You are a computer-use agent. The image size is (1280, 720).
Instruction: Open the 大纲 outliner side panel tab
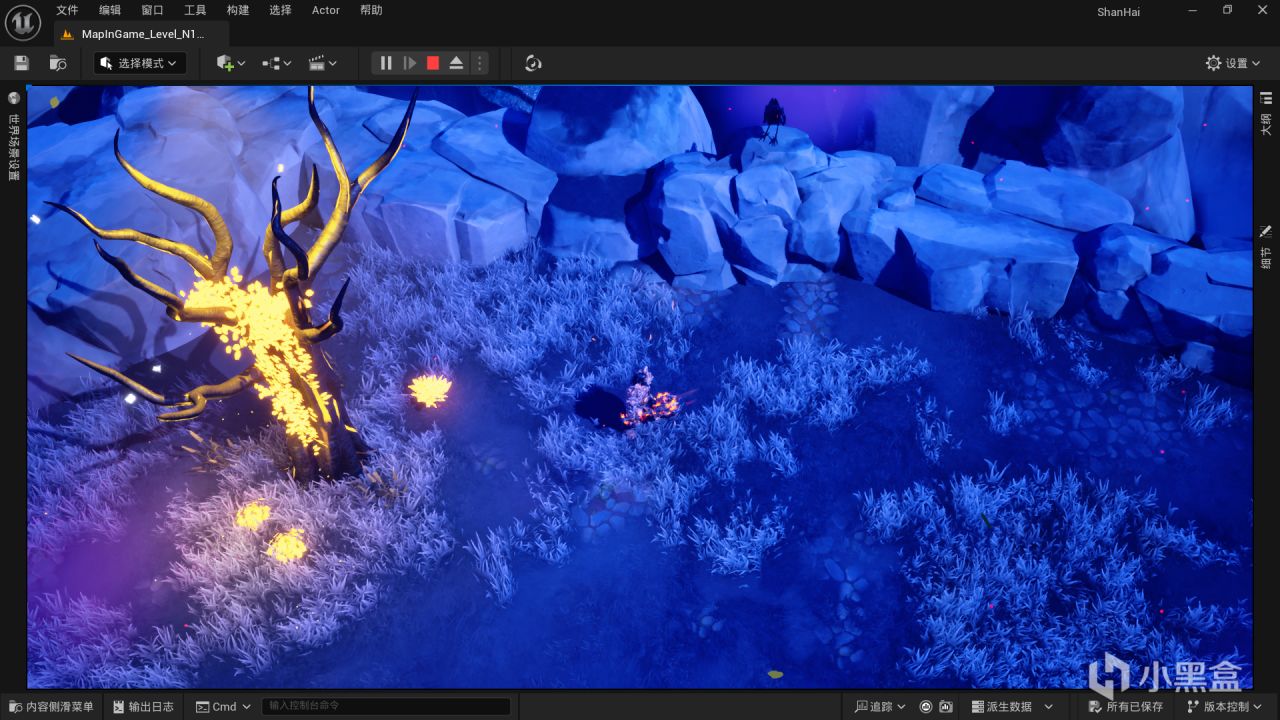point(1266,112)
